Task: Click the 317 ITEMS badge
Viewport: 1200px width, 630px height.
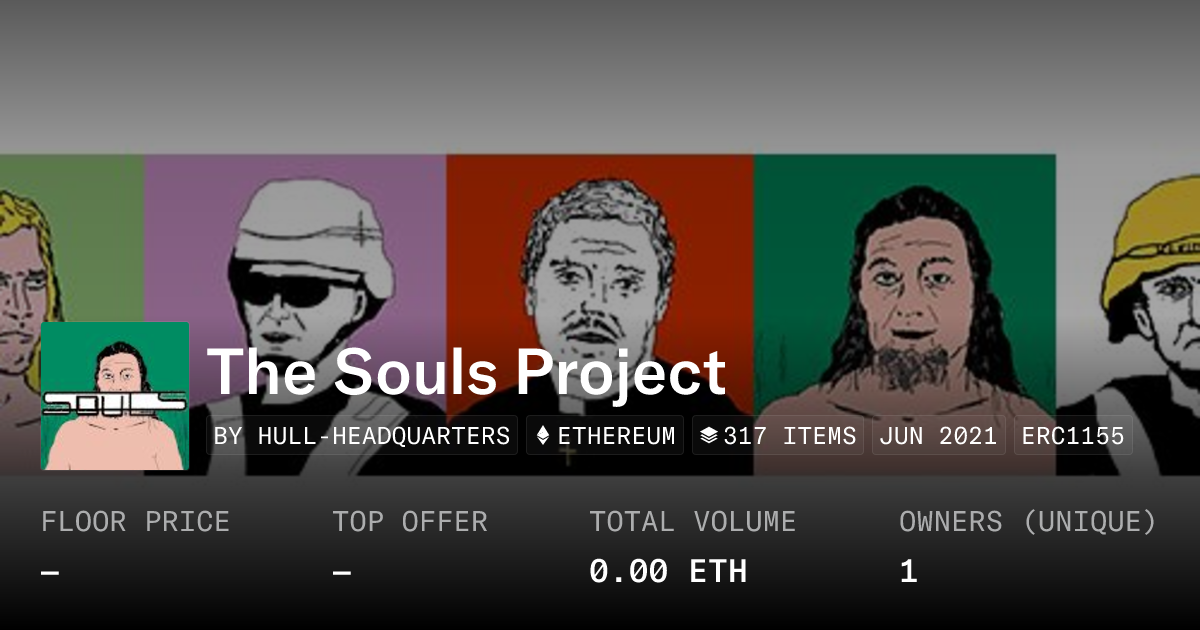Action: point(778,436)
